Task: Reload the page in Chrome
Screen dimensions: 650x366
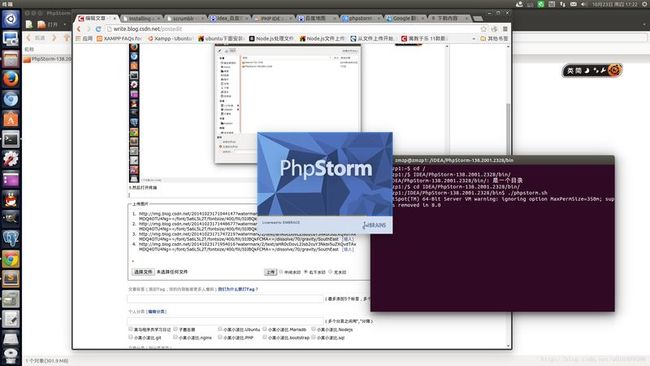Action: point(98,29)
